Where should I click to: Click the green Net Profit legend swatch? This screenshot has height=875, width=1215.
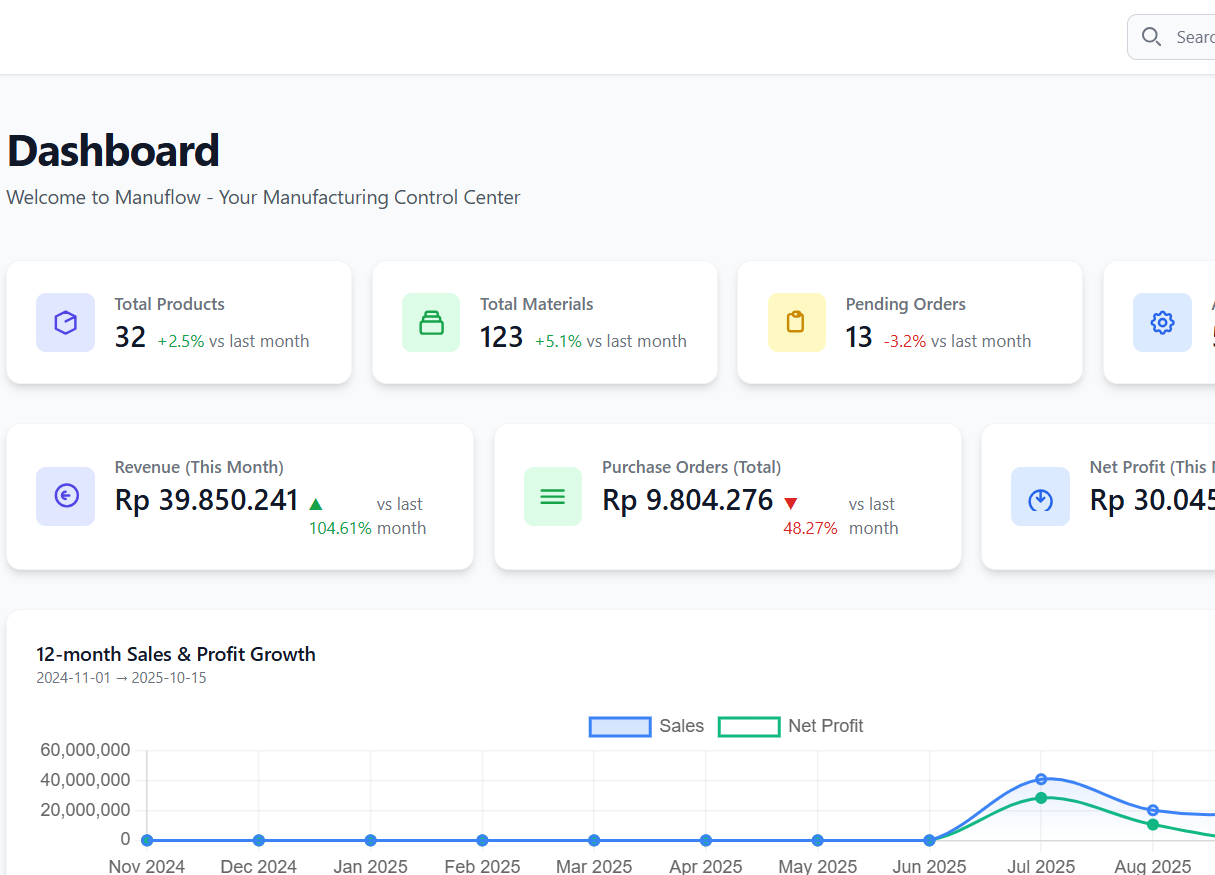pyautogui.click(x=749, y=727)
